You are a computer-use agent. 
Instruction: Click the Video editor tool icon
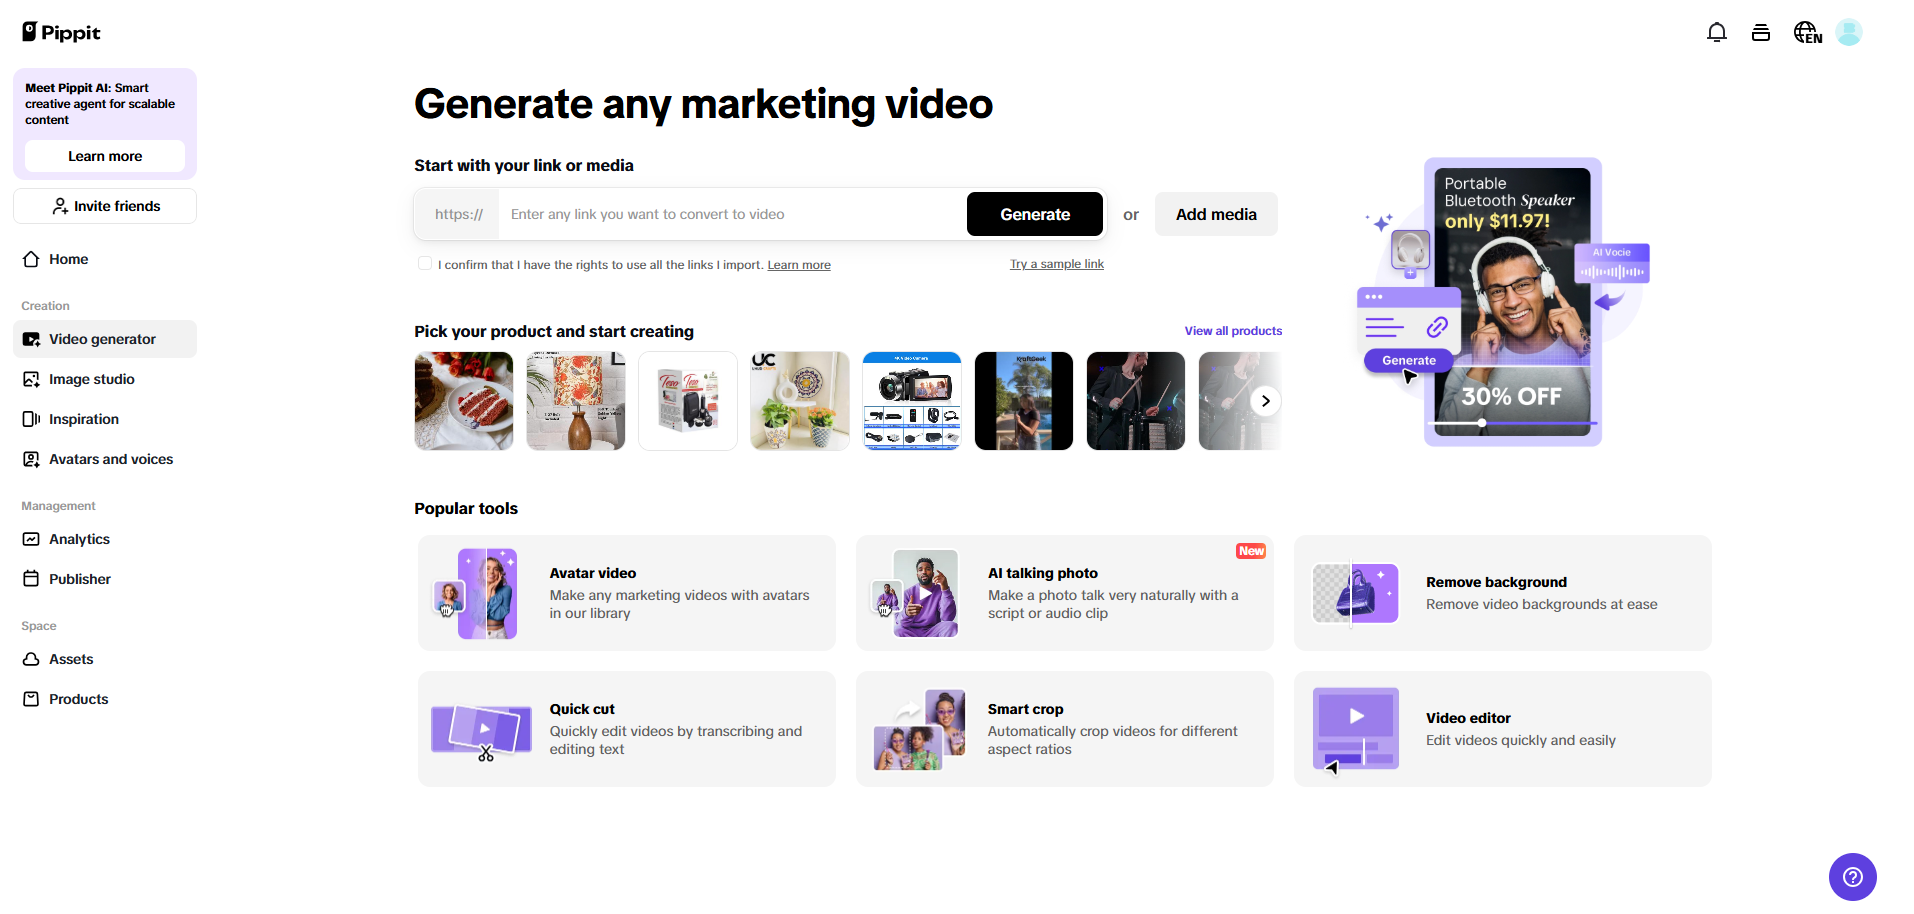[1355, 730]
